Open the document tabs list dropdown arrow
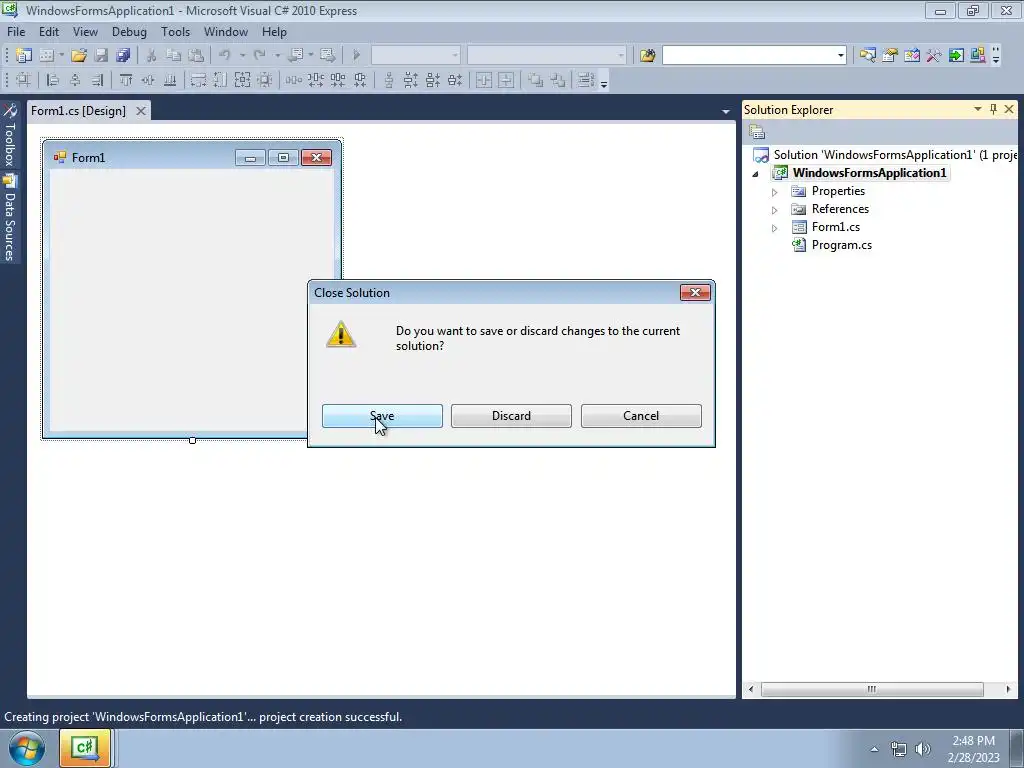 point(726,112)
